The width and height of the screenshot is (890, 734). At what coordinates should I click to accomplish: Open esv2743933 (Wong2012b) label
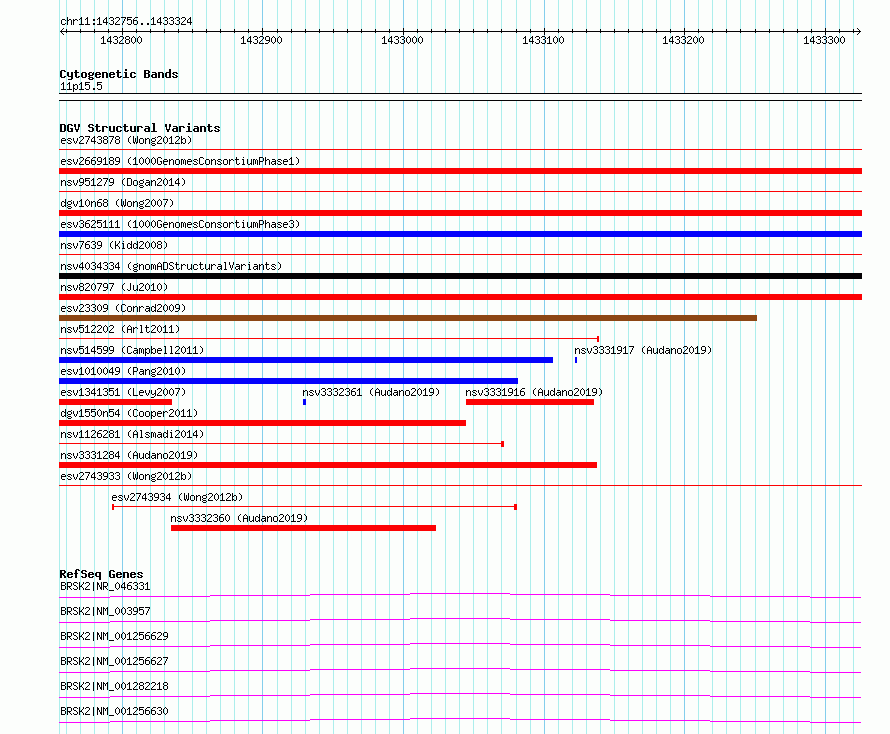[x=126, y=476]
